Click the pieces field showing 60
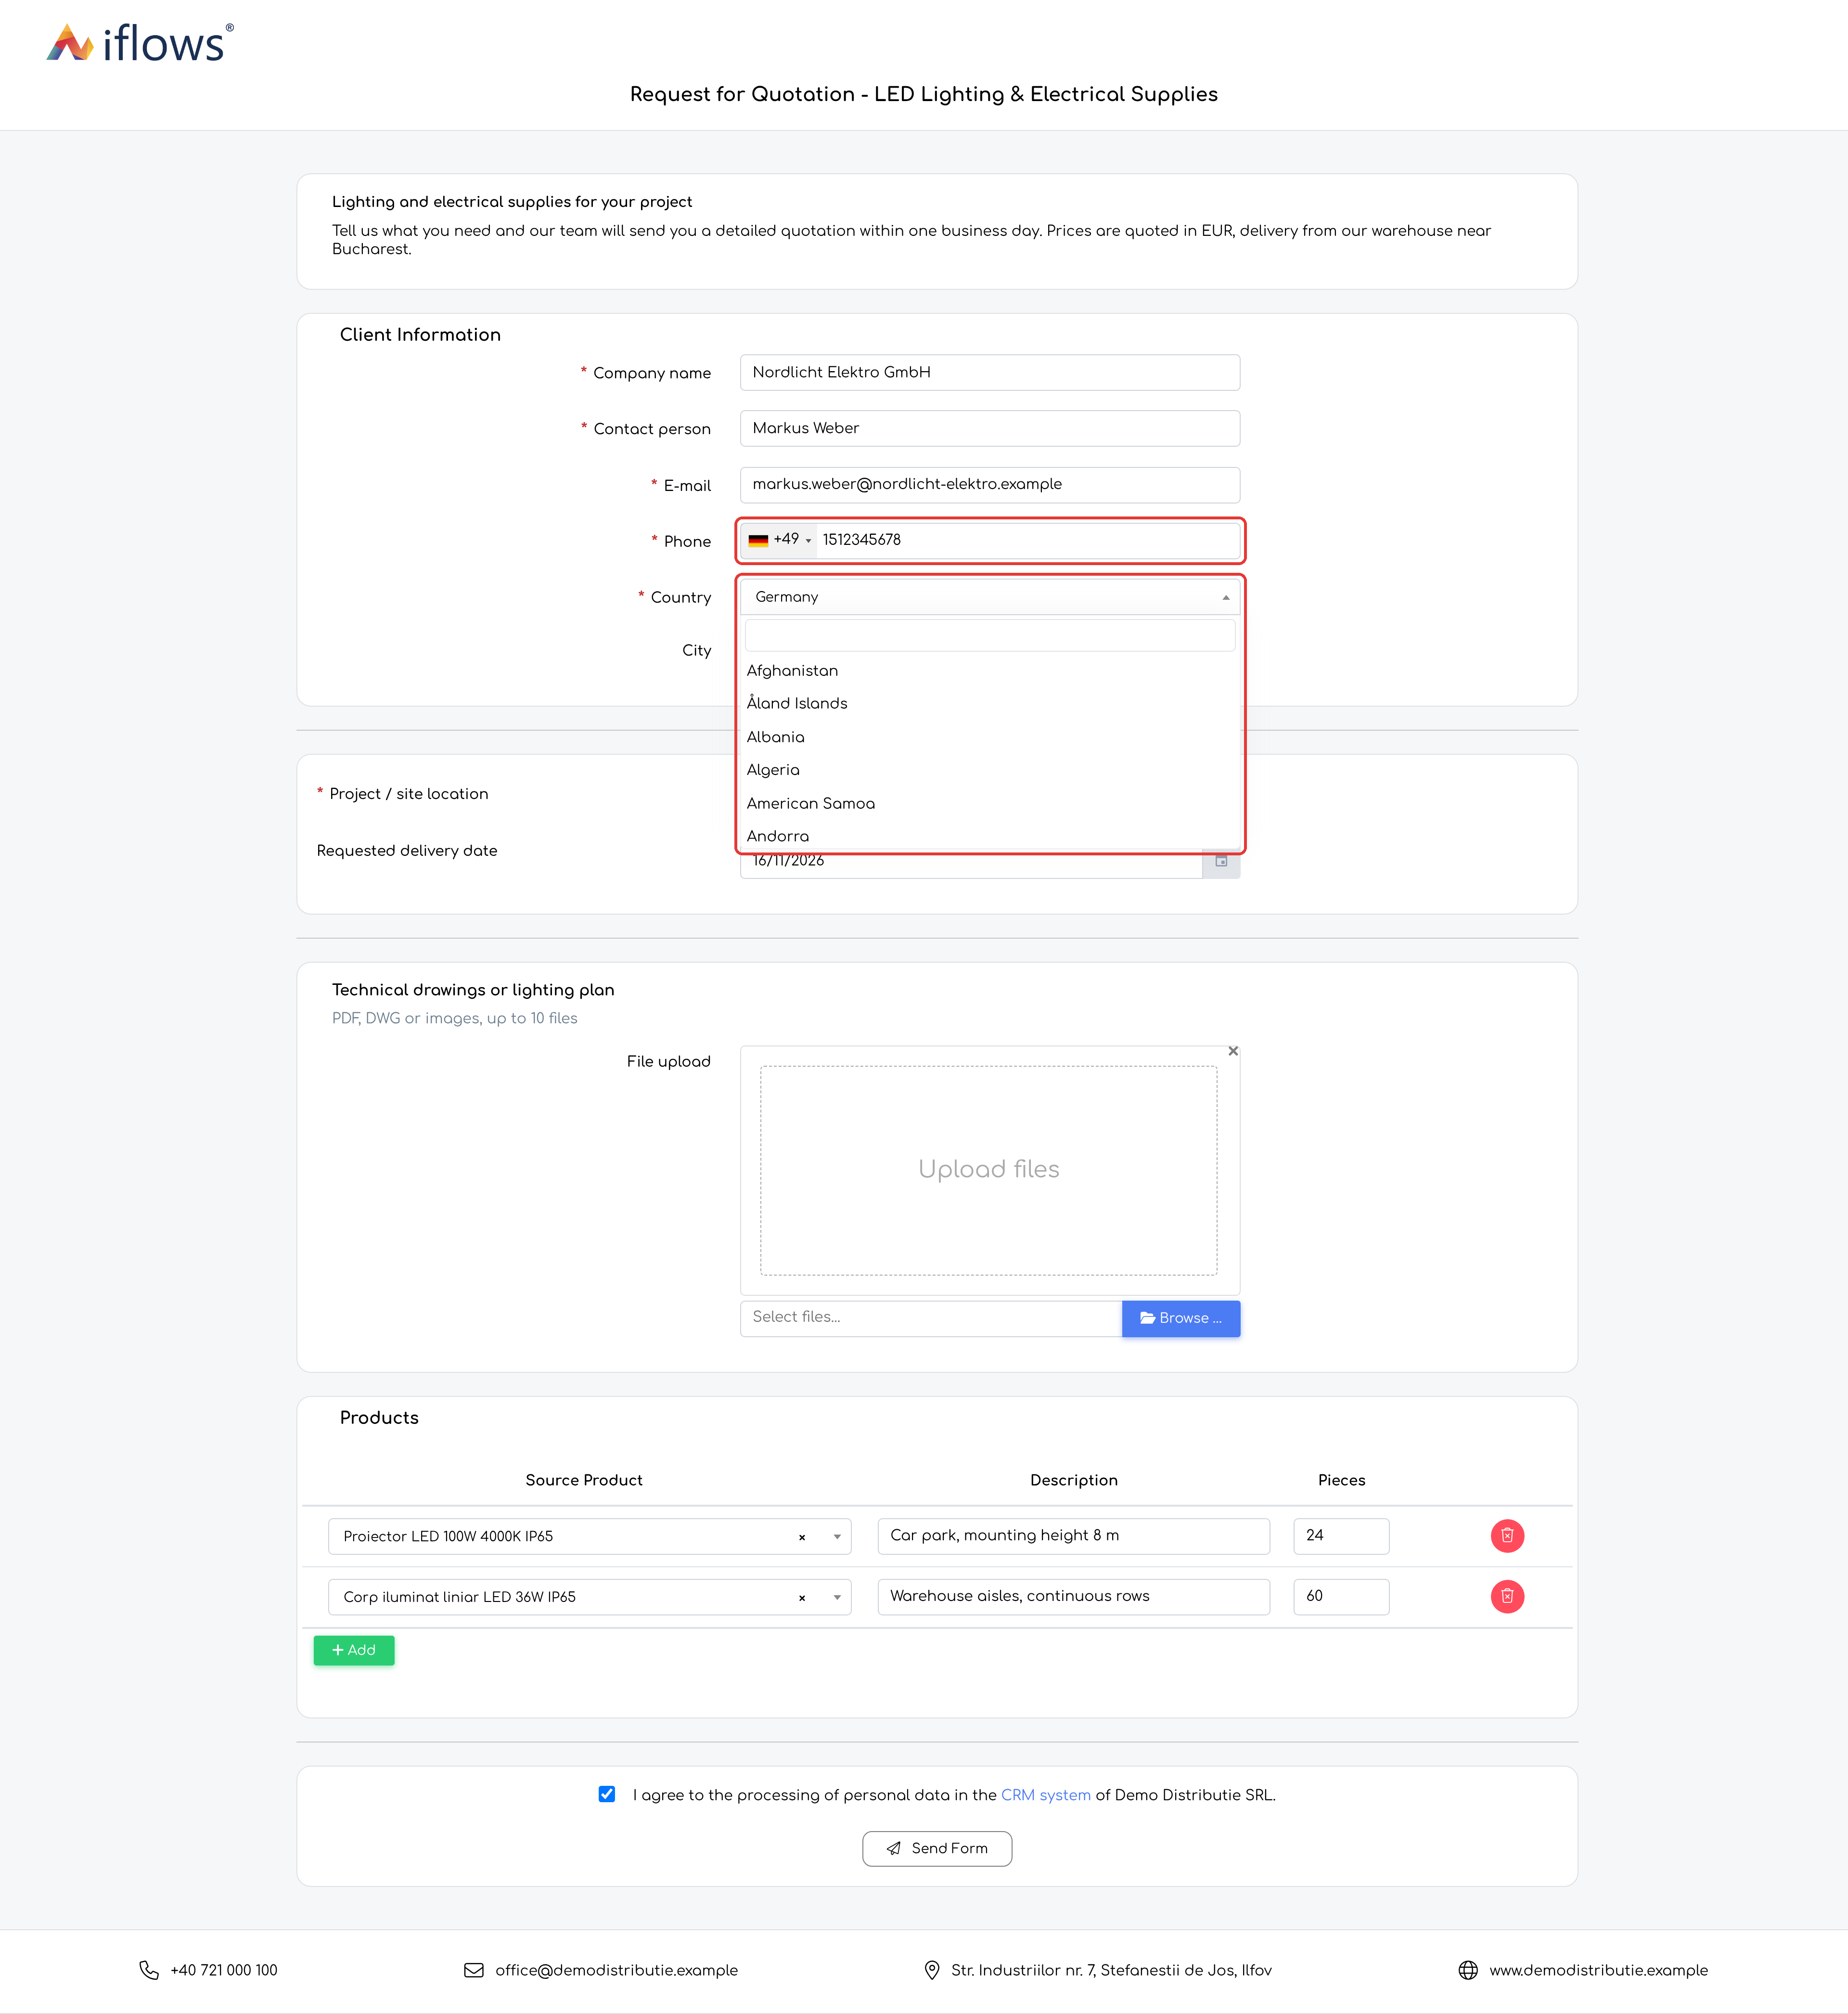Screen dimensions: 1848x2014 [x=1341, y=1597]
